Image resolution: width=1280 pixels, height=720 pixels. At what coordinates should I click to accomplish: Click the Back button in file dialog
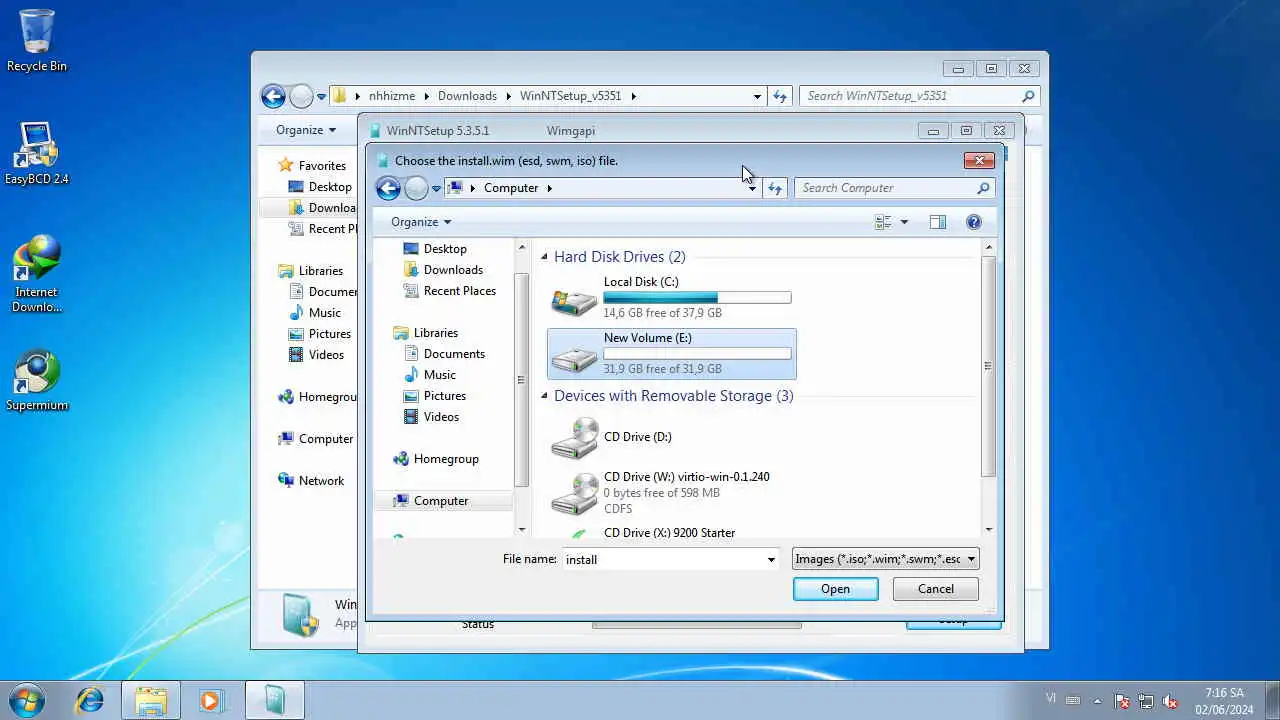pos(388,188)
